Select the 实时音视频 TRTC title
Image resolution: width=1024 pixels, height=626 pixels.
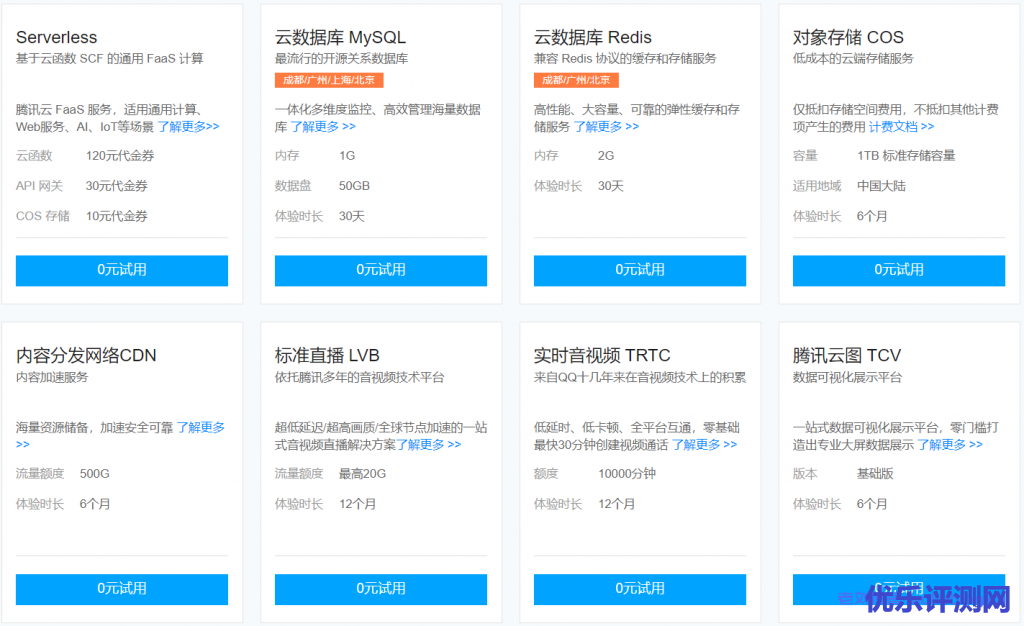pyautogui.click(x=602, y=355)
